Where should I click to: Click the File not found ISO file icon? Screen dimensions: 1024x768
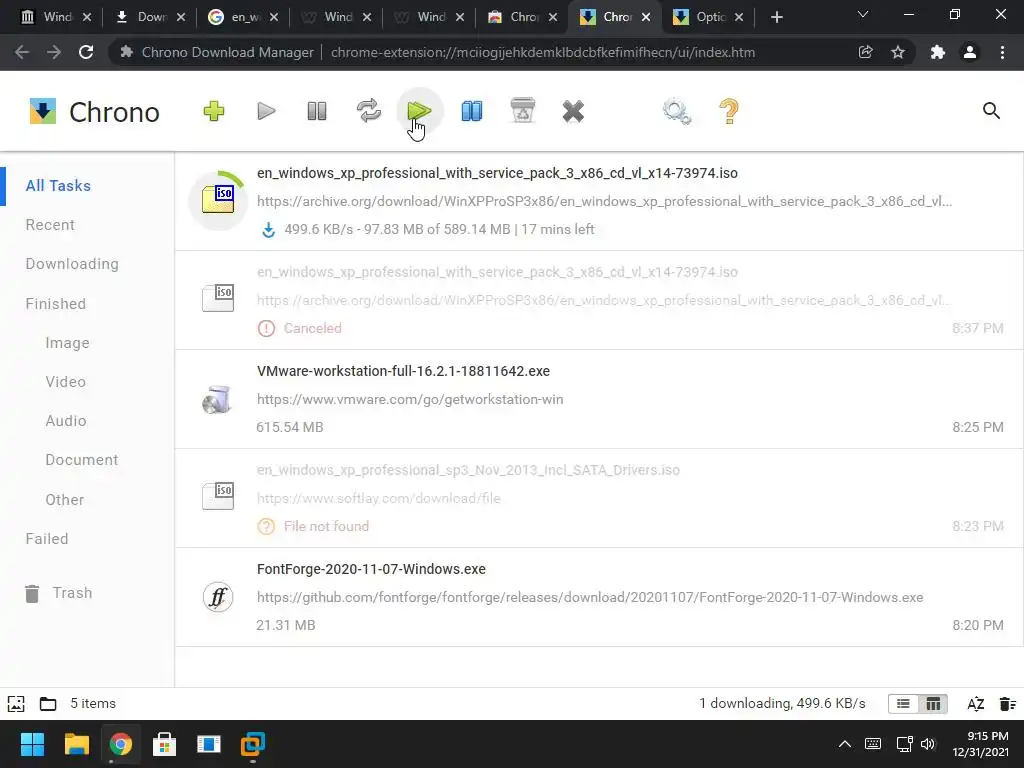pyautogui.click(x=218, y=496)
